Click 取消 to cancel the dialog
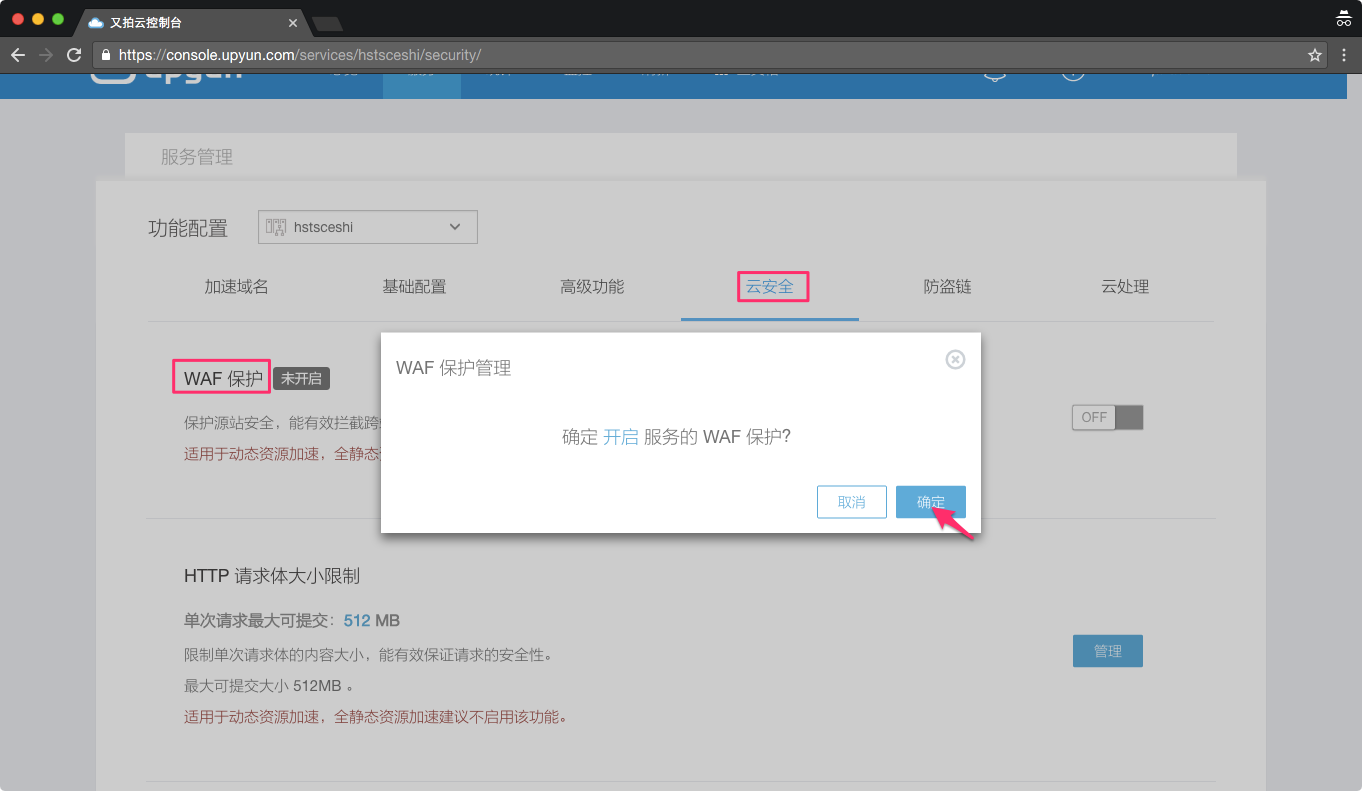 851,502
